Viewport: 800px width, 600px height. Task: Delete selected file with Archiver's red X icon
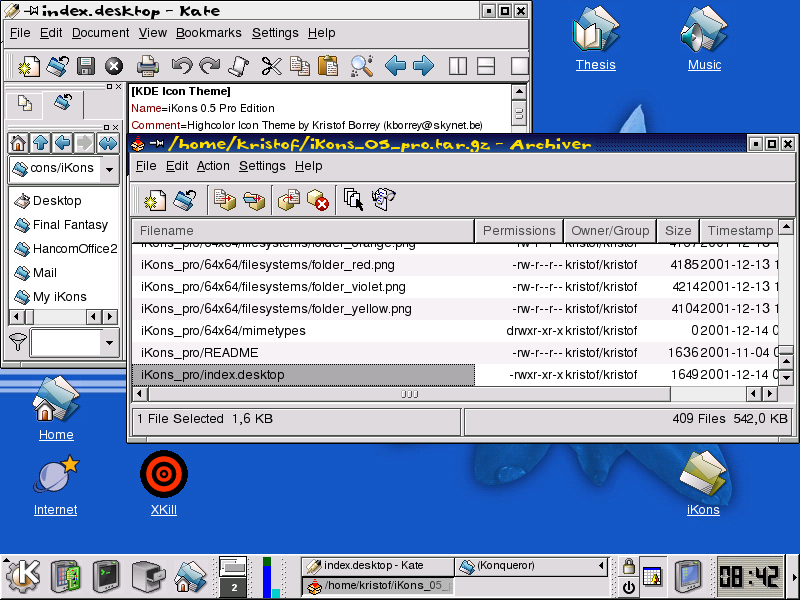click(317, 199)
